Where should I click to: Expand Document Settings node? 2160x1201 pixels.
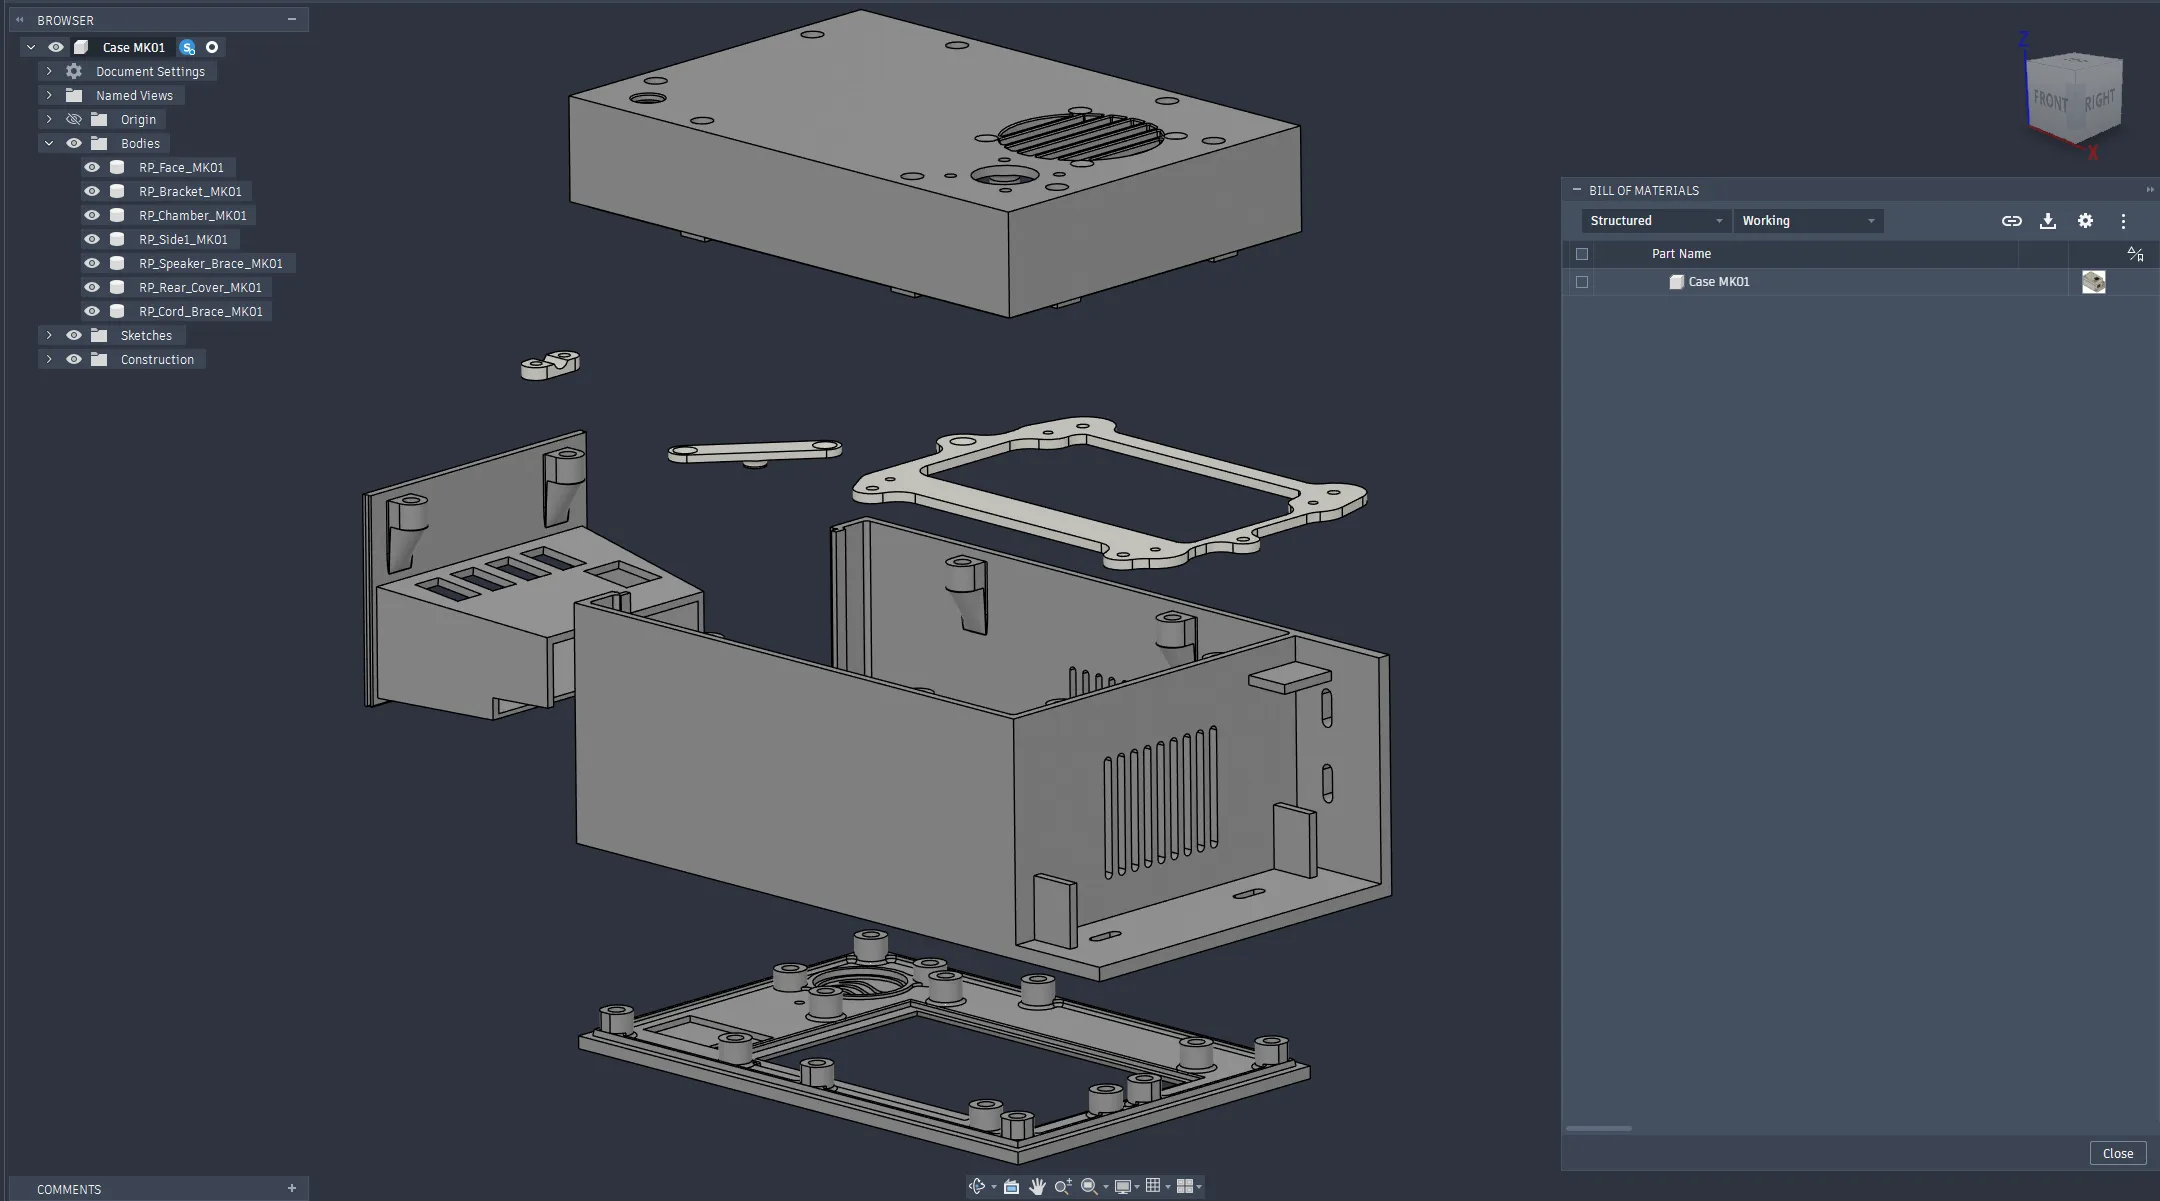(49, 71)
